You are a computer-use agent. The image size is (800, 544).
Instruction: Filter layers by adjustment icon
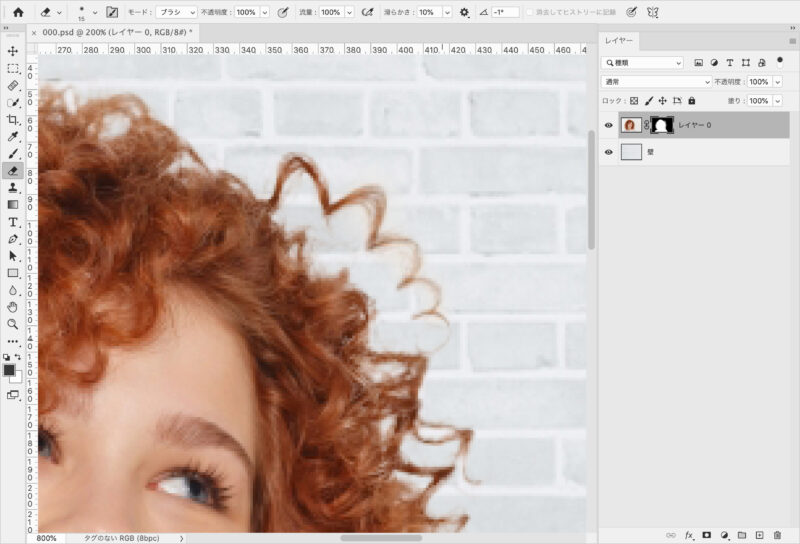tap(714, 63)
